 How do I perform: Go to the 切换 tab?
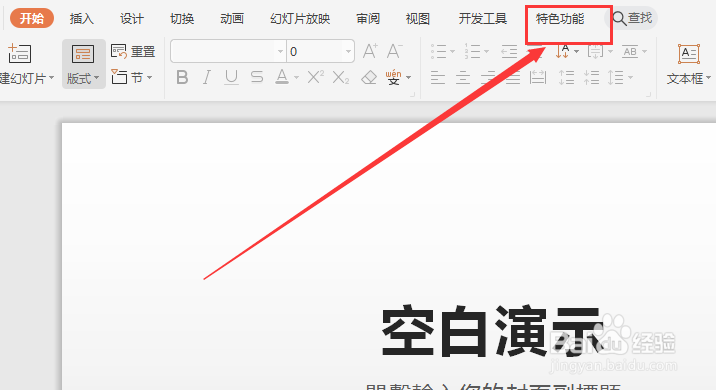(182, 19)
